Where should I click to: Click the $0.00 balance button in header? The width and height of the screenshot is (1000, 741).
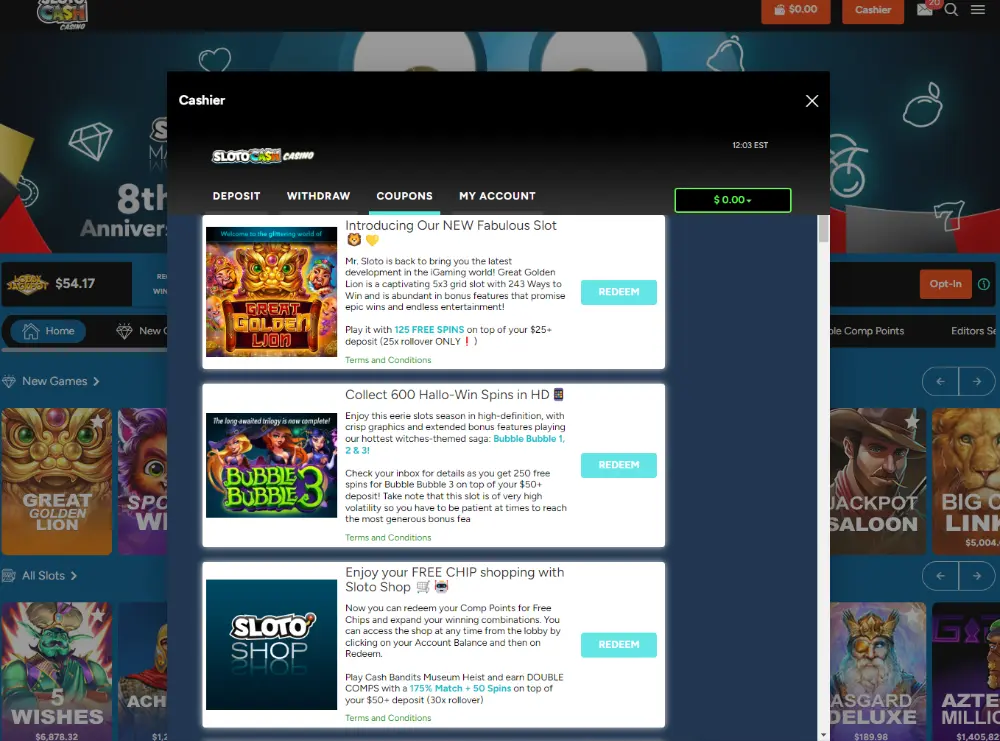click(796, 10)
